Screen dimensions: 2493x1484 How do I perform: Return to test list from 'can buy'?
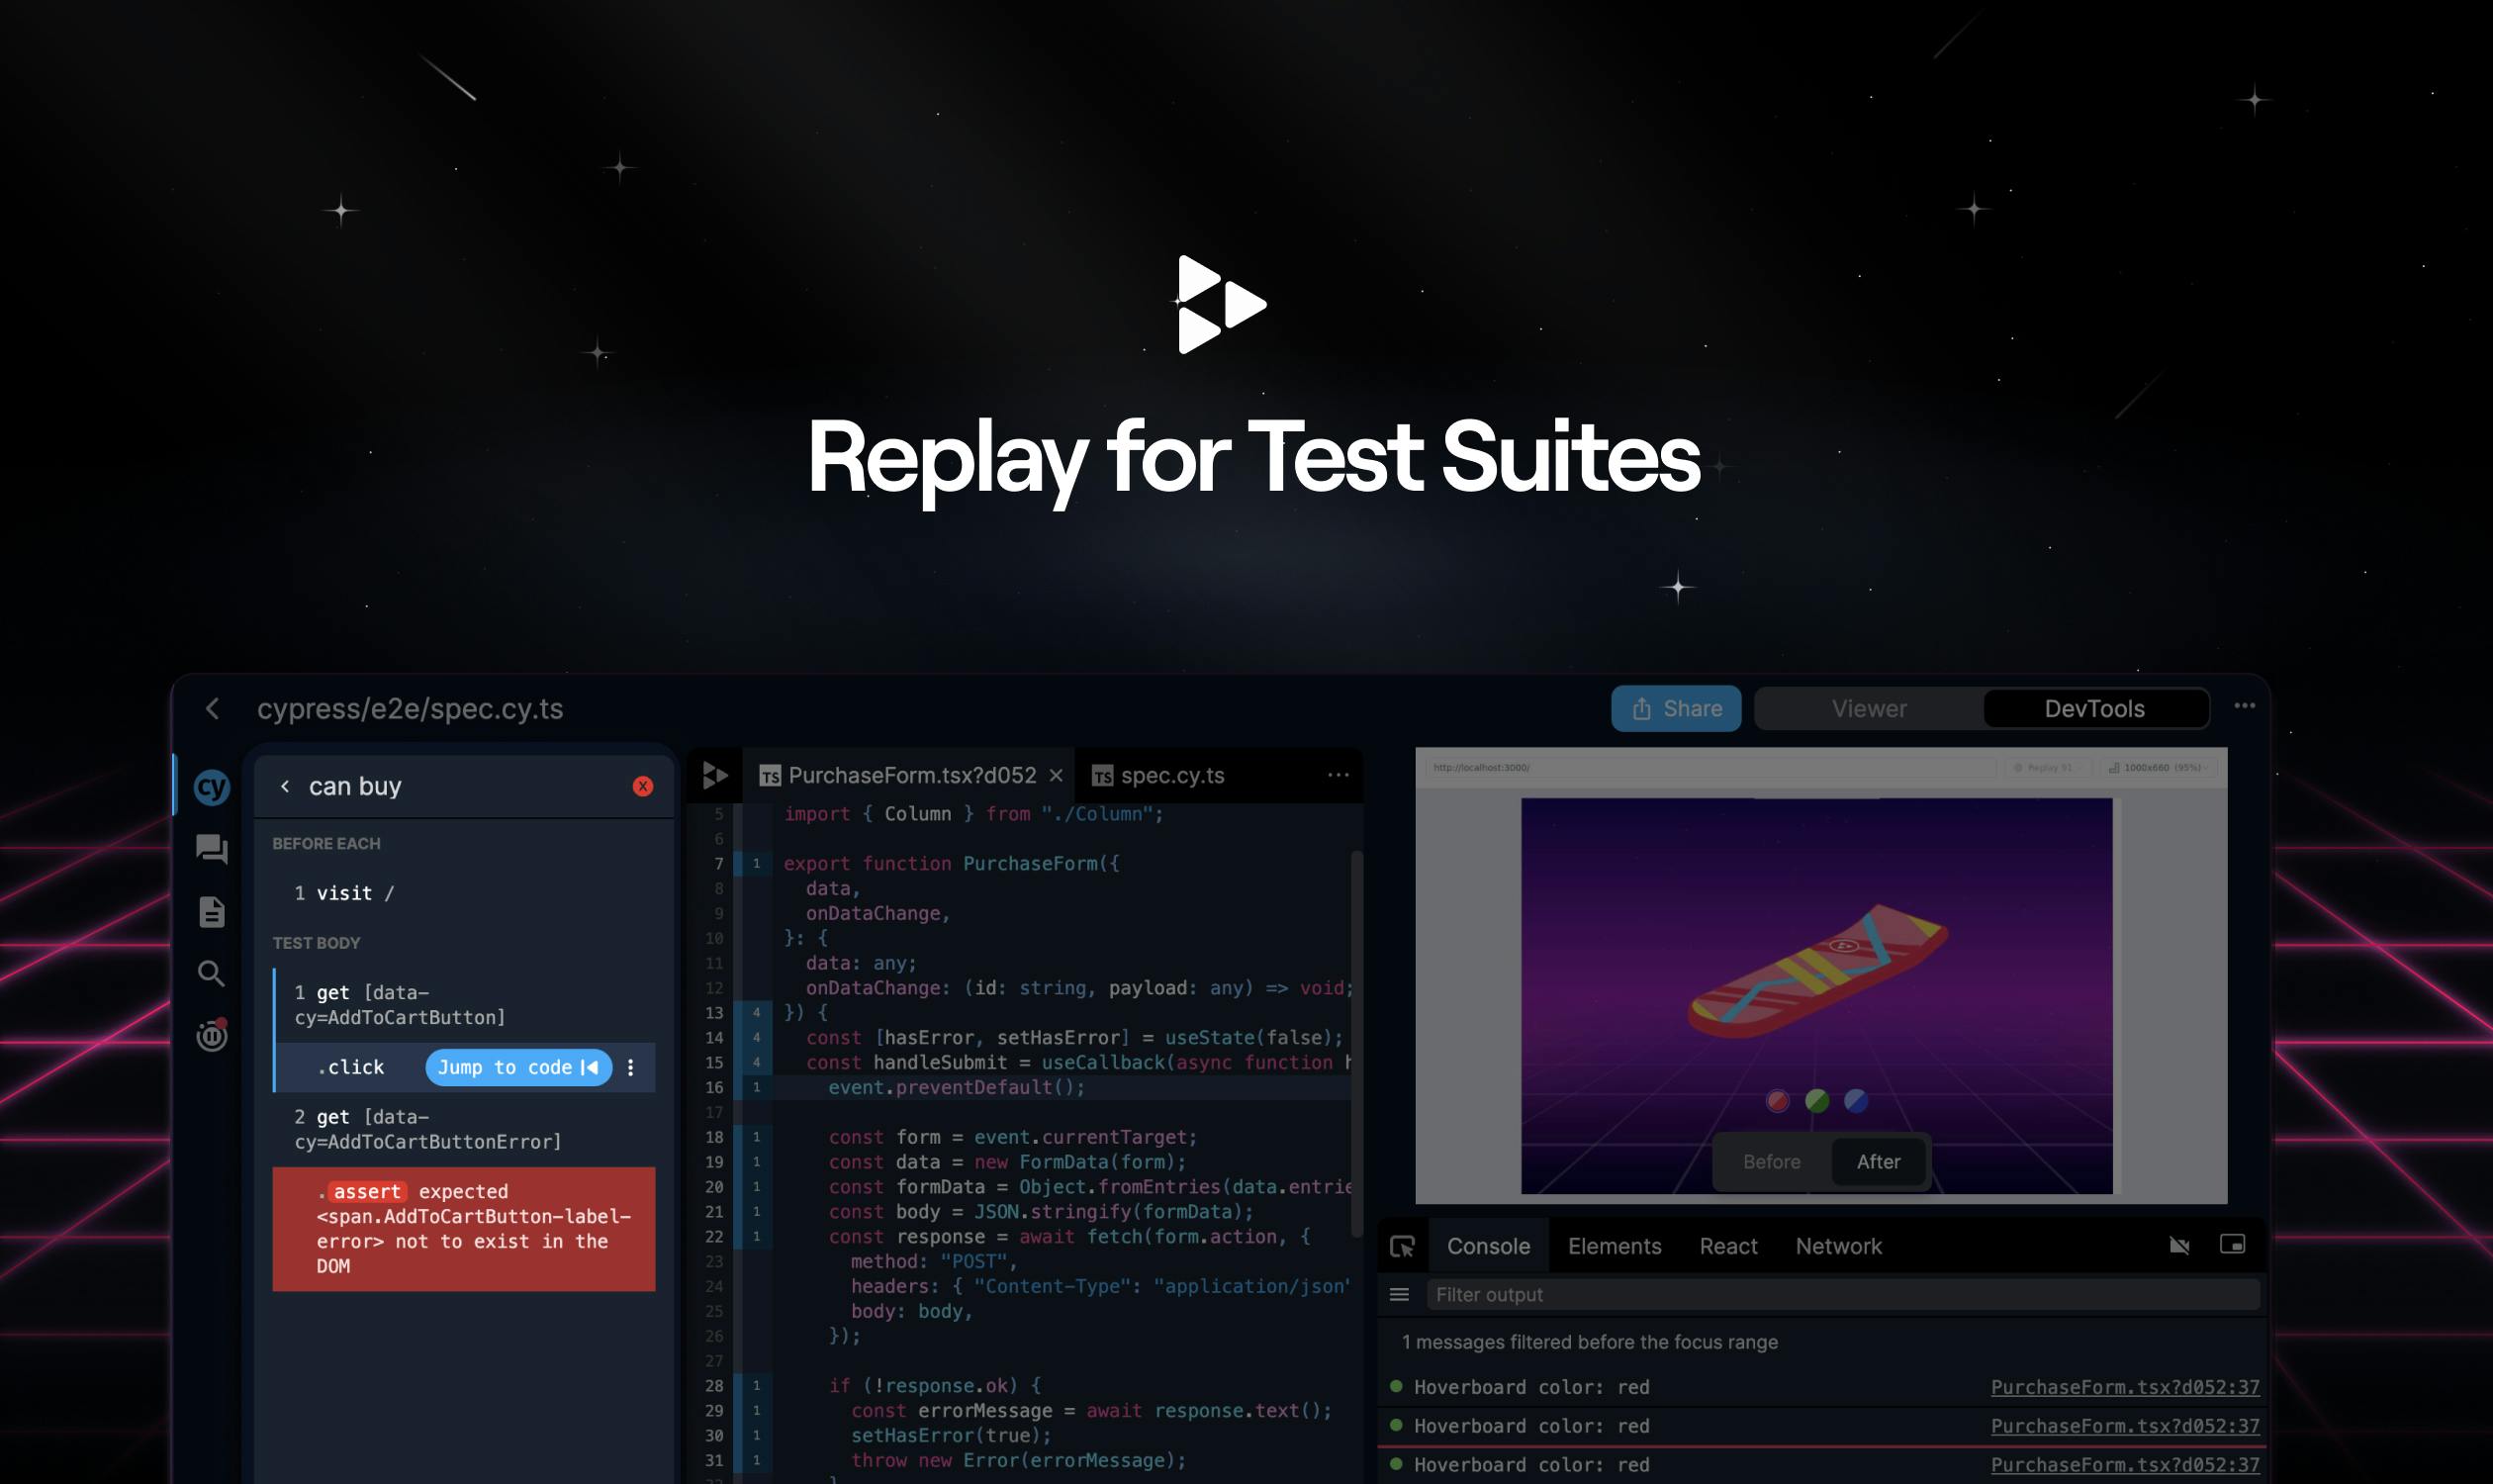pyautogui.click(x=285, y=787)
